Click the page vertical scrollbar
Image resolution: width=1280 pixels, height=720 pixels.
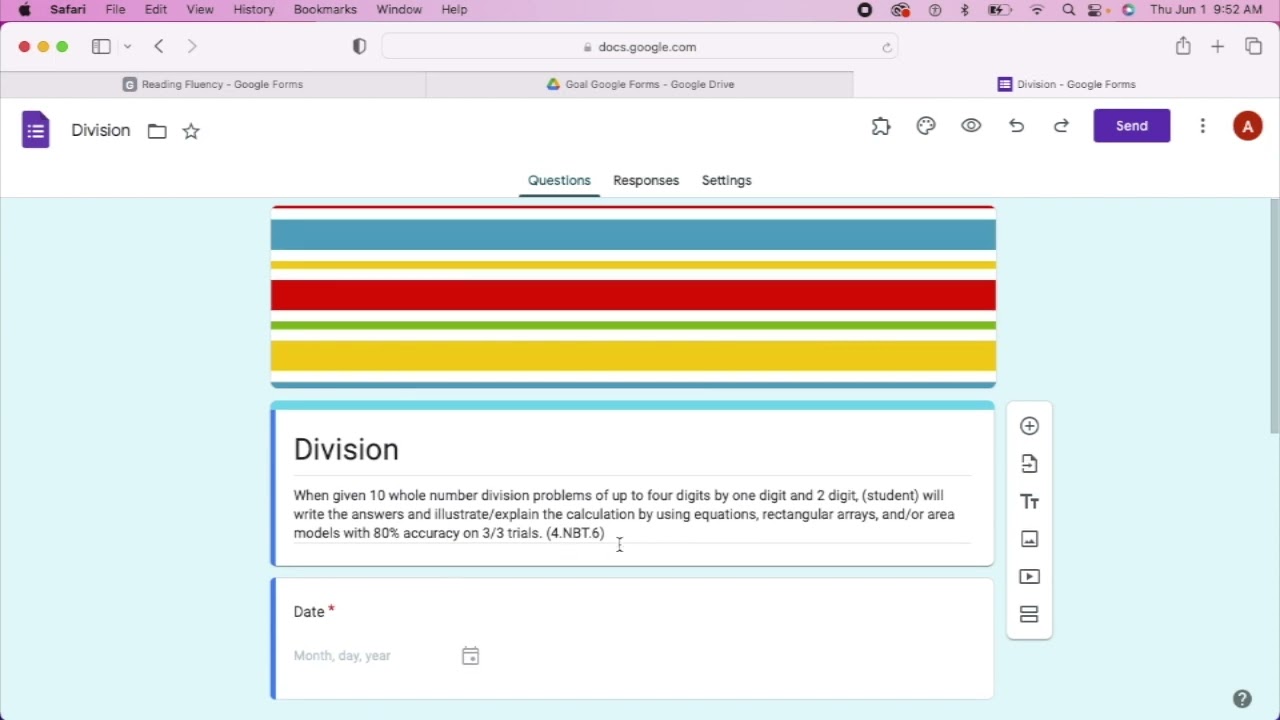pos(1274,316)
